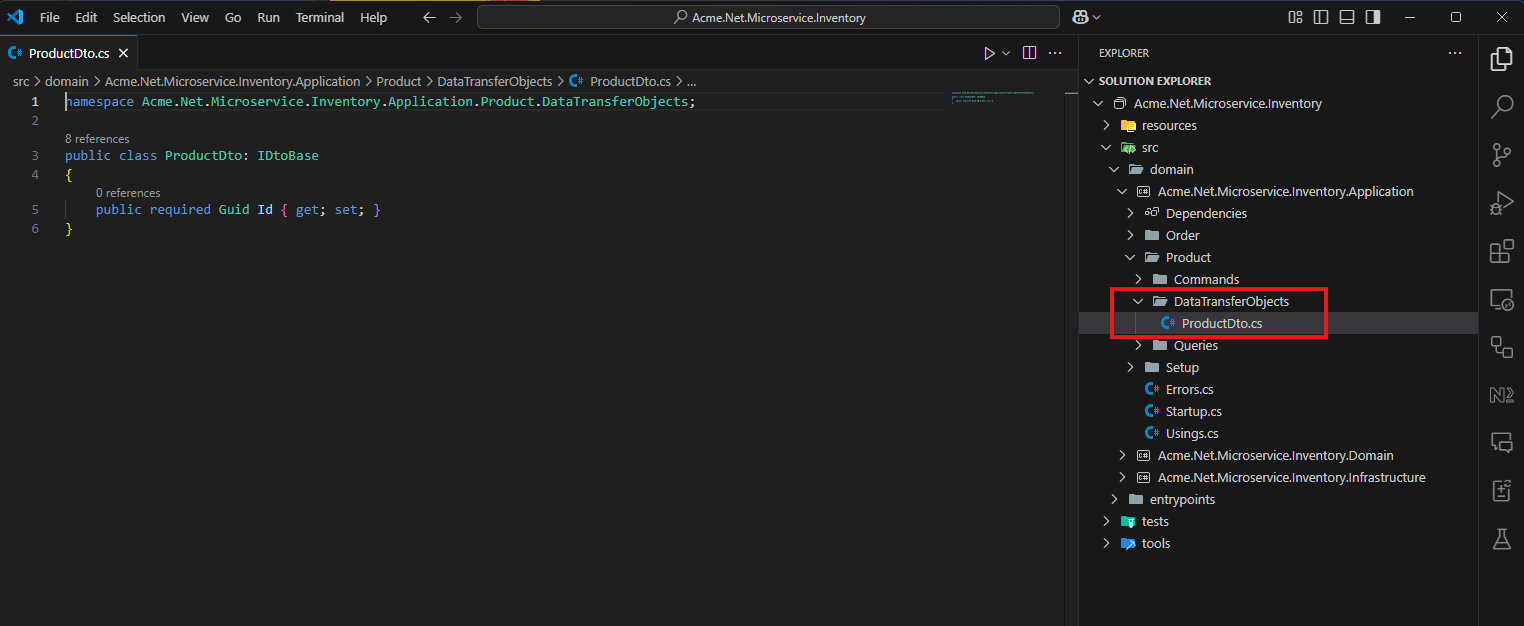Click the command center search box
The width and height of the screenshot is (1524, 626).
tap(768, 17)
